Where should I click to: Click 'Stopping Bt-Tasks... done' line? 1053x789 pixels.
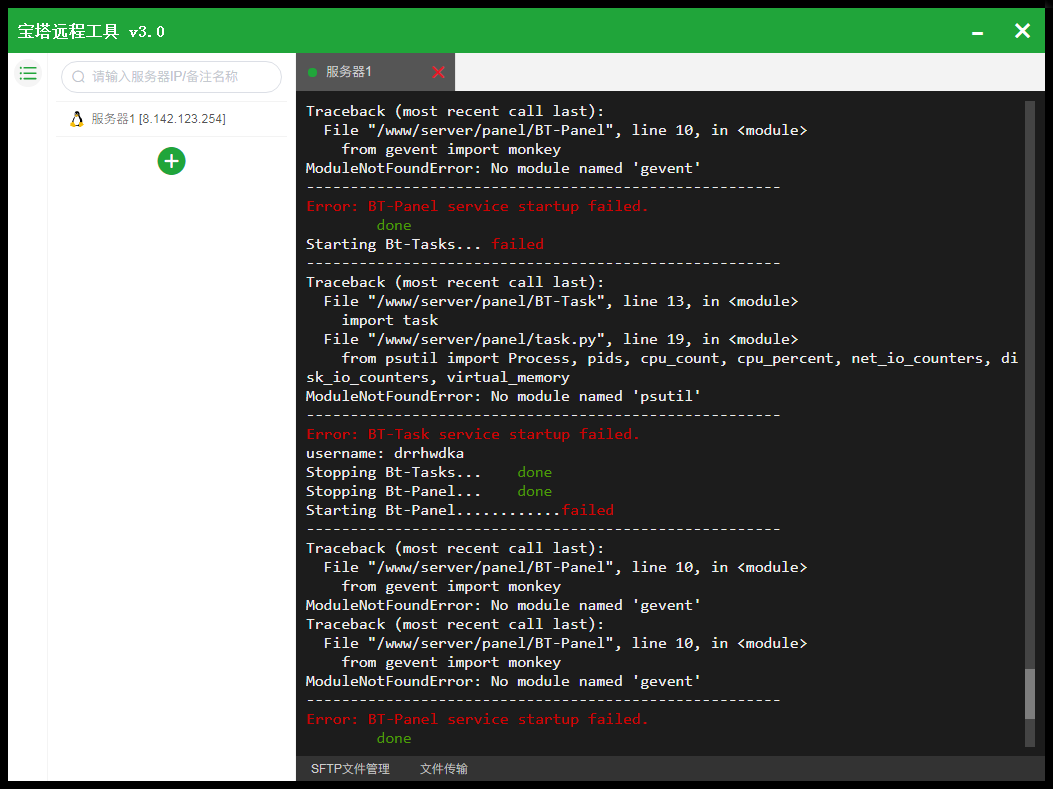(429, 473)
